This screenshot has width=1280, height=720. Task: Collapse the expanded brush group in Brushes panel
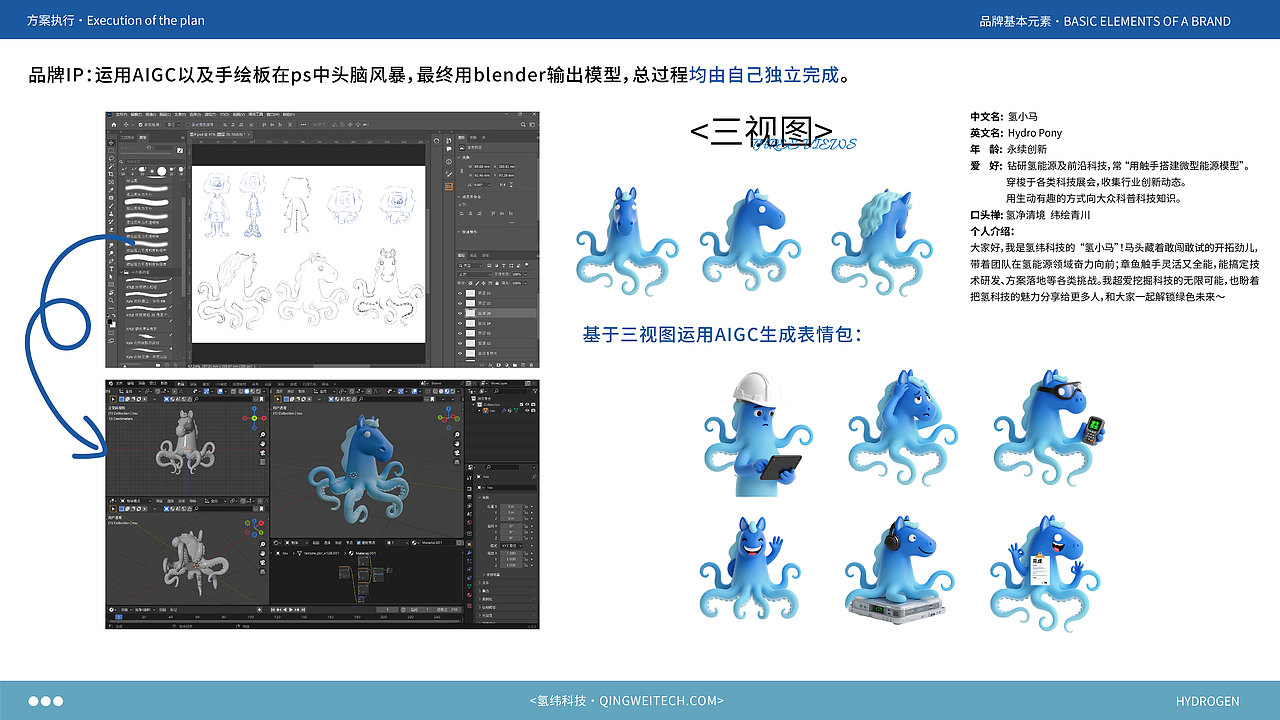[121, 272]
